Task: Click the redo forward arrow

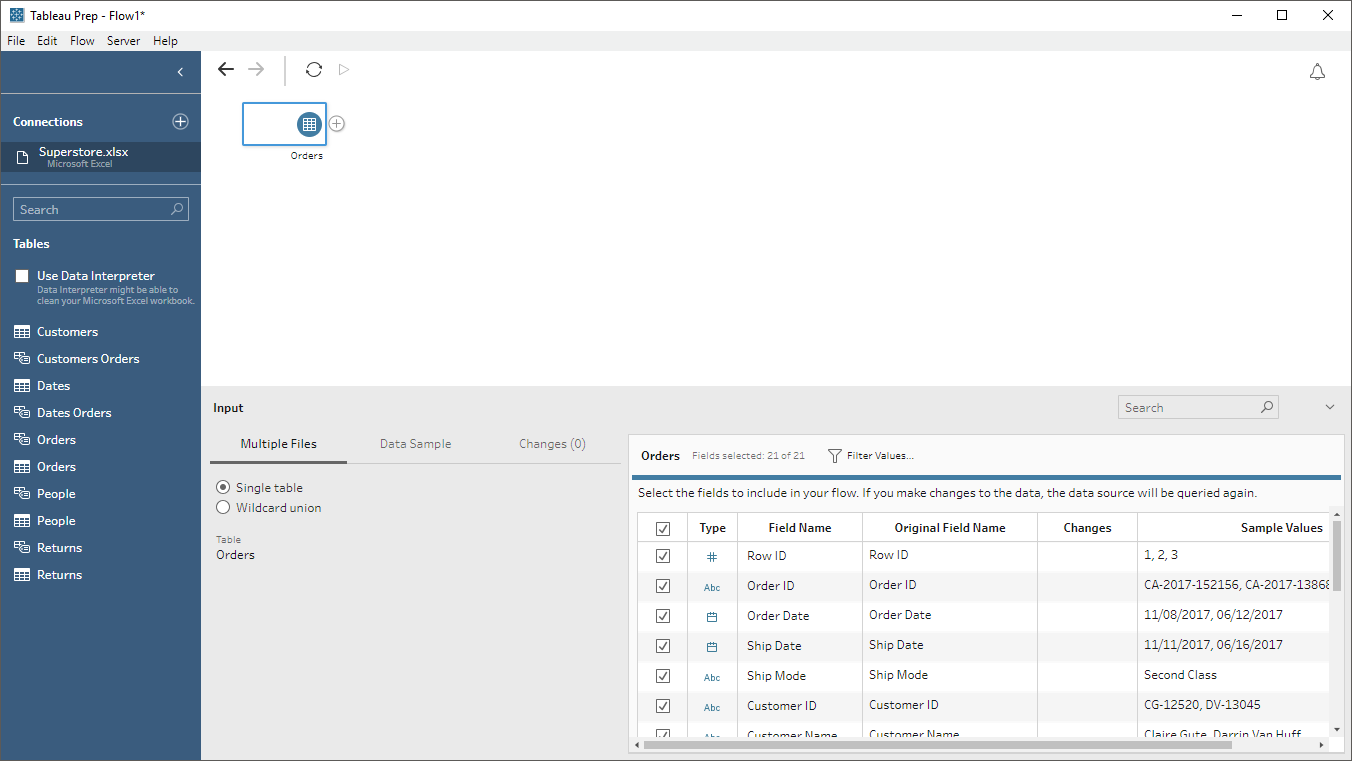Action: click(256, 69)
